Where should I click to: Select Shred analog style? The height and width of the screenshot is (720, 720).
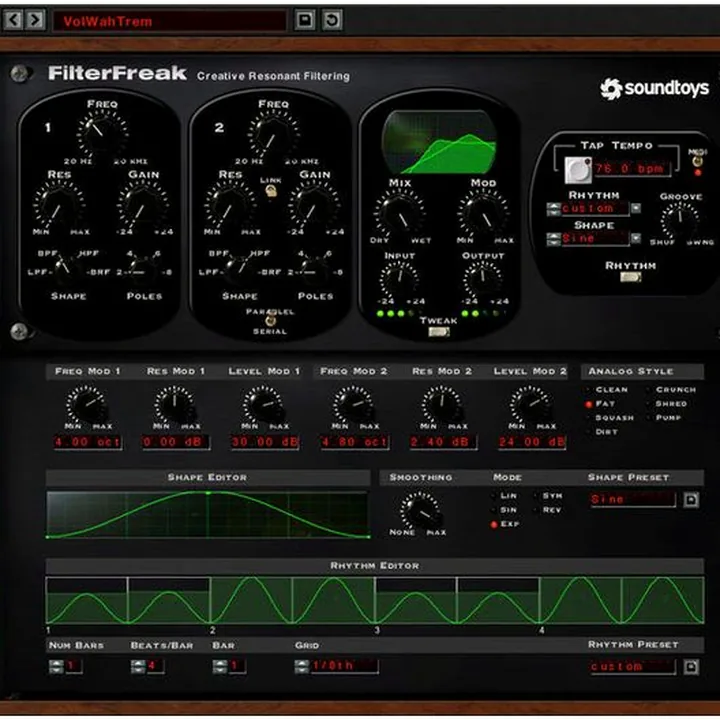667,404
